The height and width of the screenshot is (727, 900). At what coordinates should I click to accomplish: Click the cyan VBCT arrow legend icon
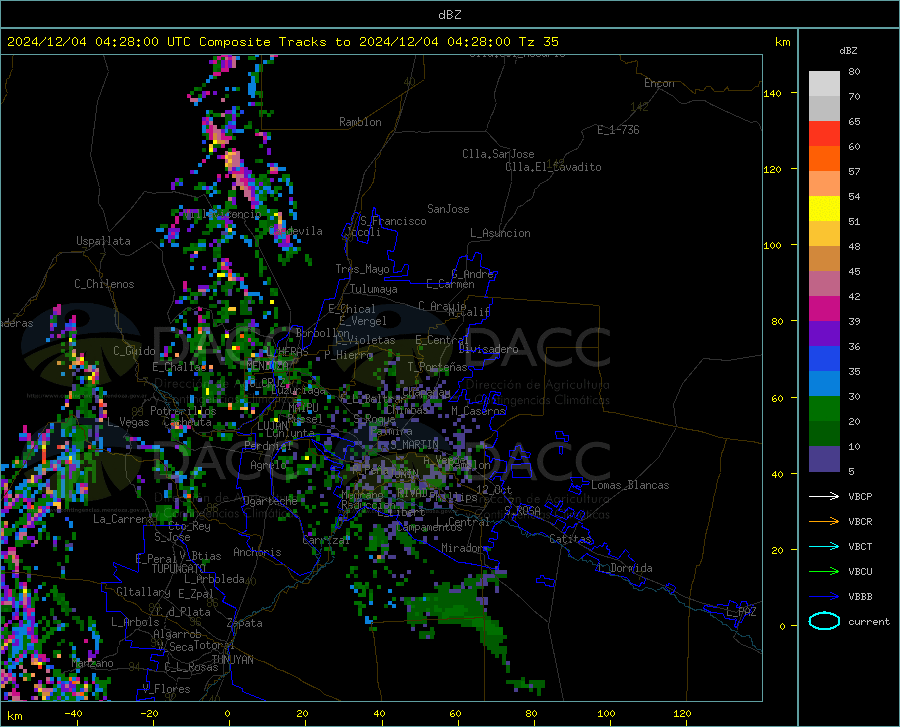(x=824, y=546)
